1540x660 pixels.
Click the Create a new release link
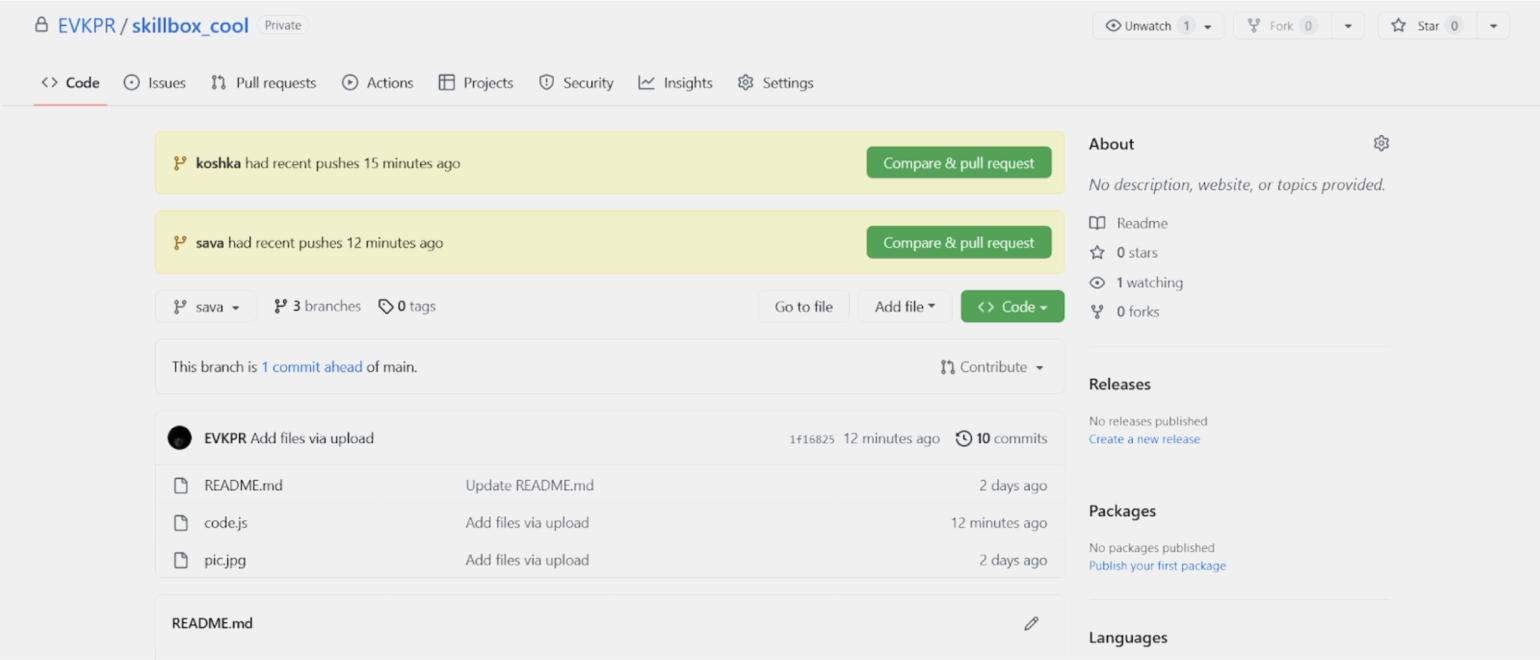click(x=1144, y=439)
